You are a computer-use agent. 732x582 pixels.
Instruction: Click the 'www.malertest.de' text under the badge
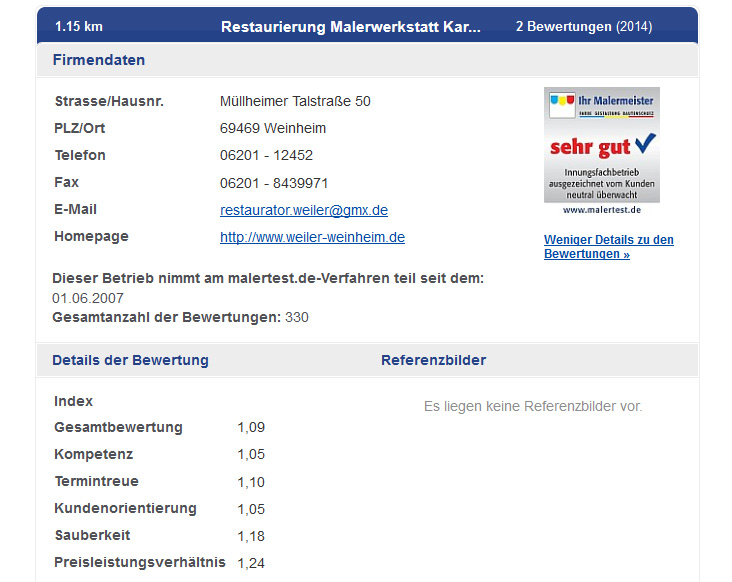(601, 210)
